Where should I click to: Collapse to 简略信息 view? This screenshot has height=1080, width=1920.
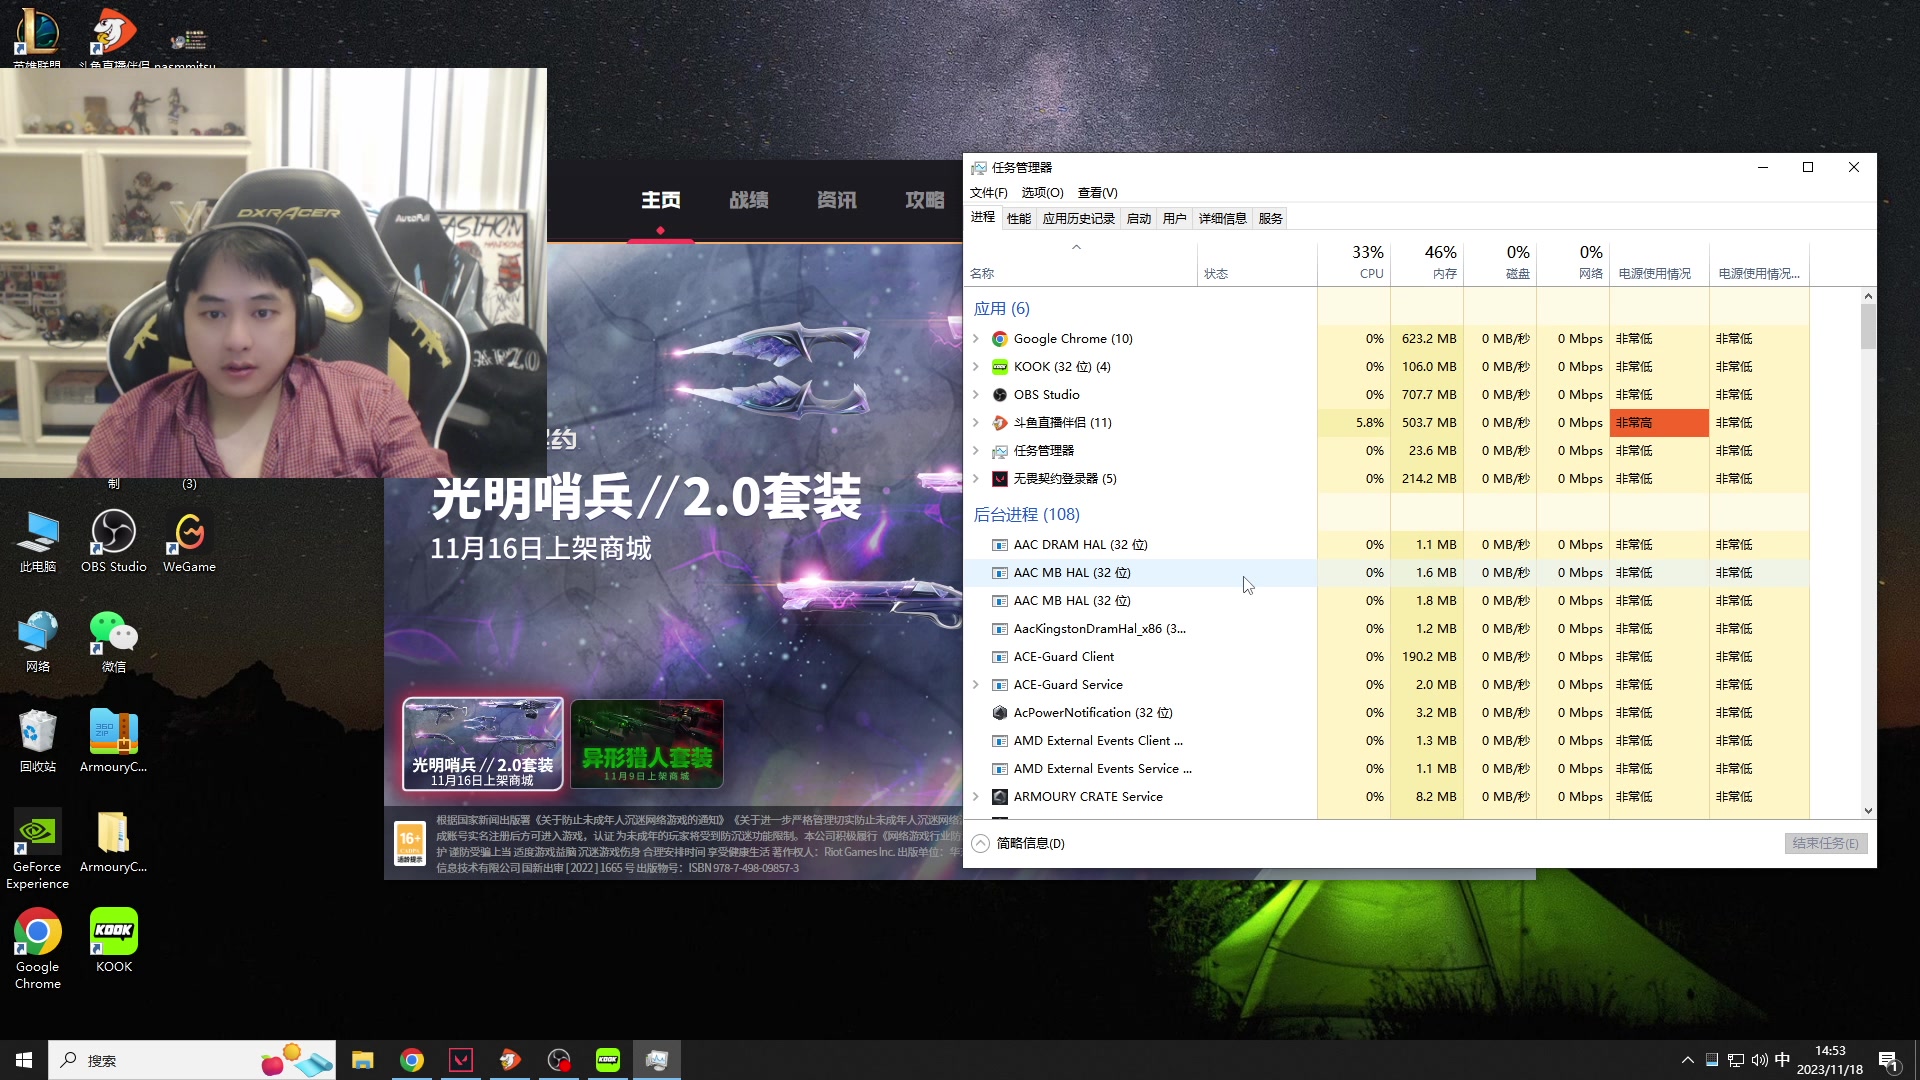coord(1019,843)
